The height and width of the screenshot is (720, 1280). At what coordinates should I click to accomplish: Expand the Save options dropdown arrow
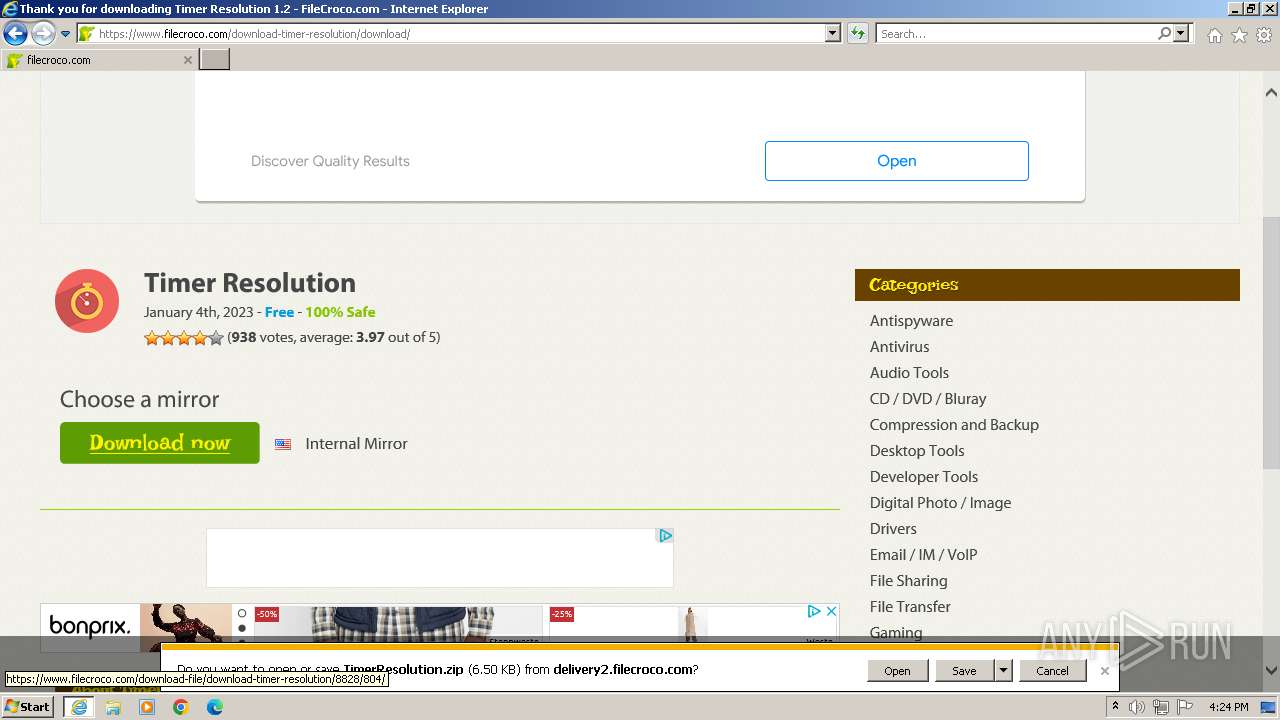coord(1003,671)
